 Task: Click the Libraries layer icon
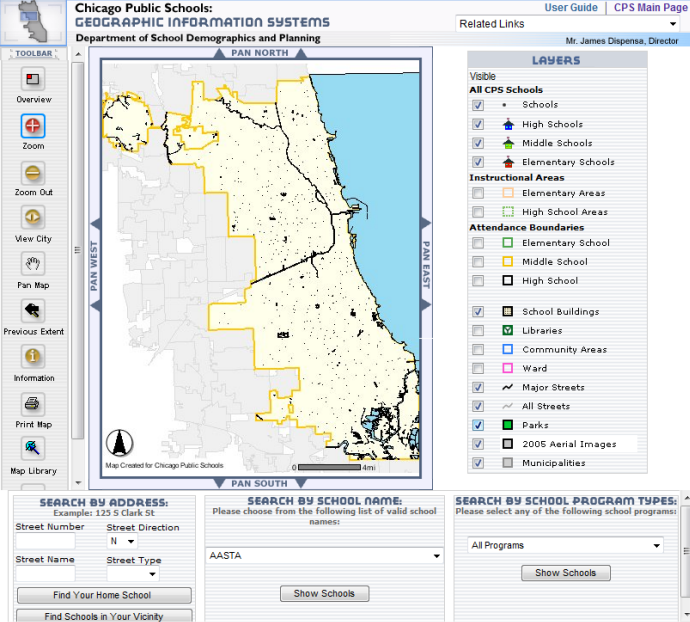pyautogui.click(x=508, y=330)
